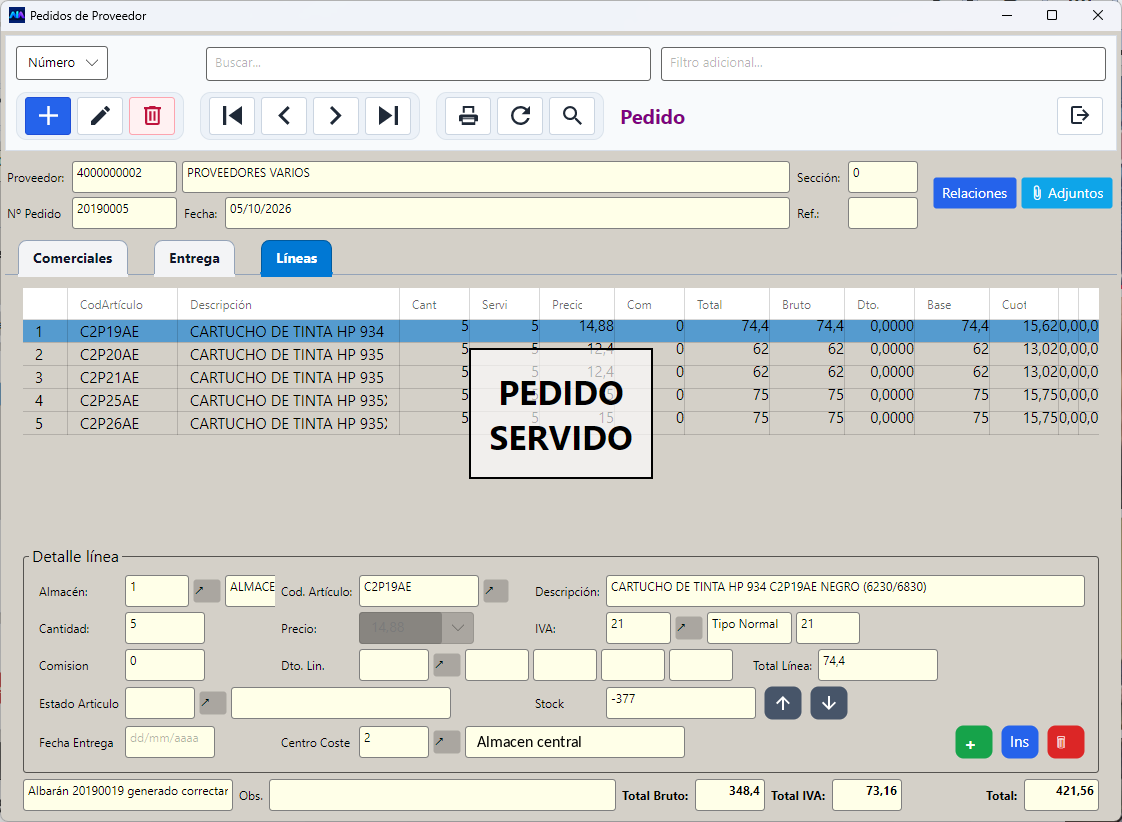Select row with article C2P26AE

[561, 423]
